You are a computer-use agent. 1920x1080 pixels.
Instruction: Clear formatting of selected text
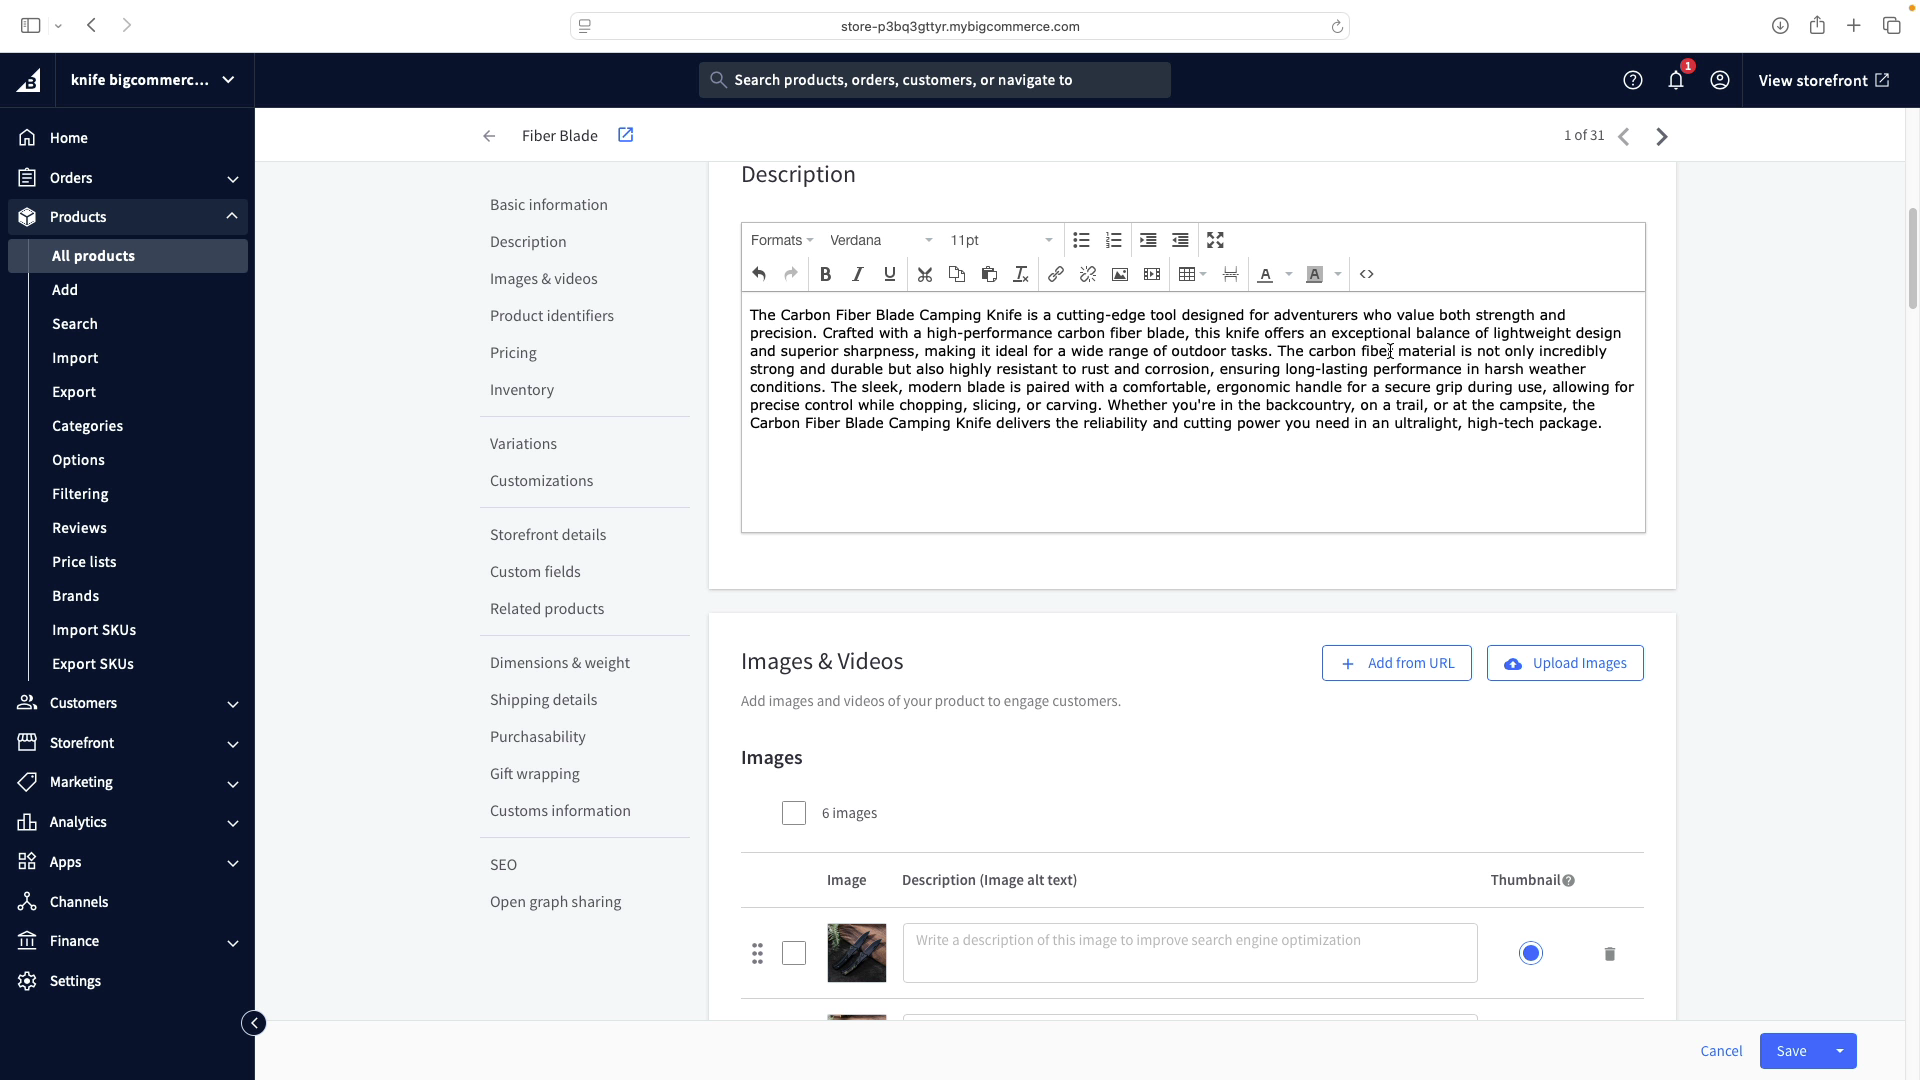[x=1021, y=274]
